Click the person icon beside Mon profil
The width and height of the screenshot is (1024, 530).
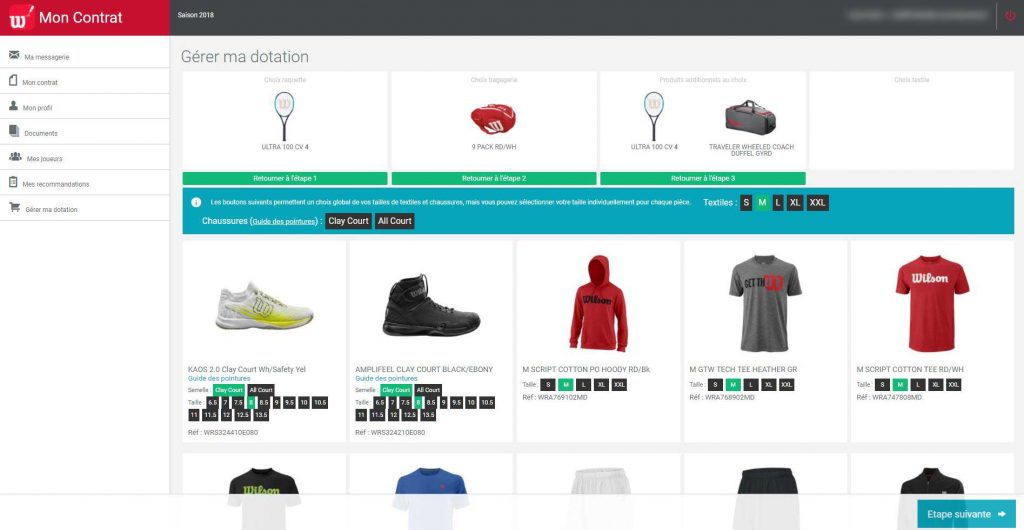click(13, 106)
